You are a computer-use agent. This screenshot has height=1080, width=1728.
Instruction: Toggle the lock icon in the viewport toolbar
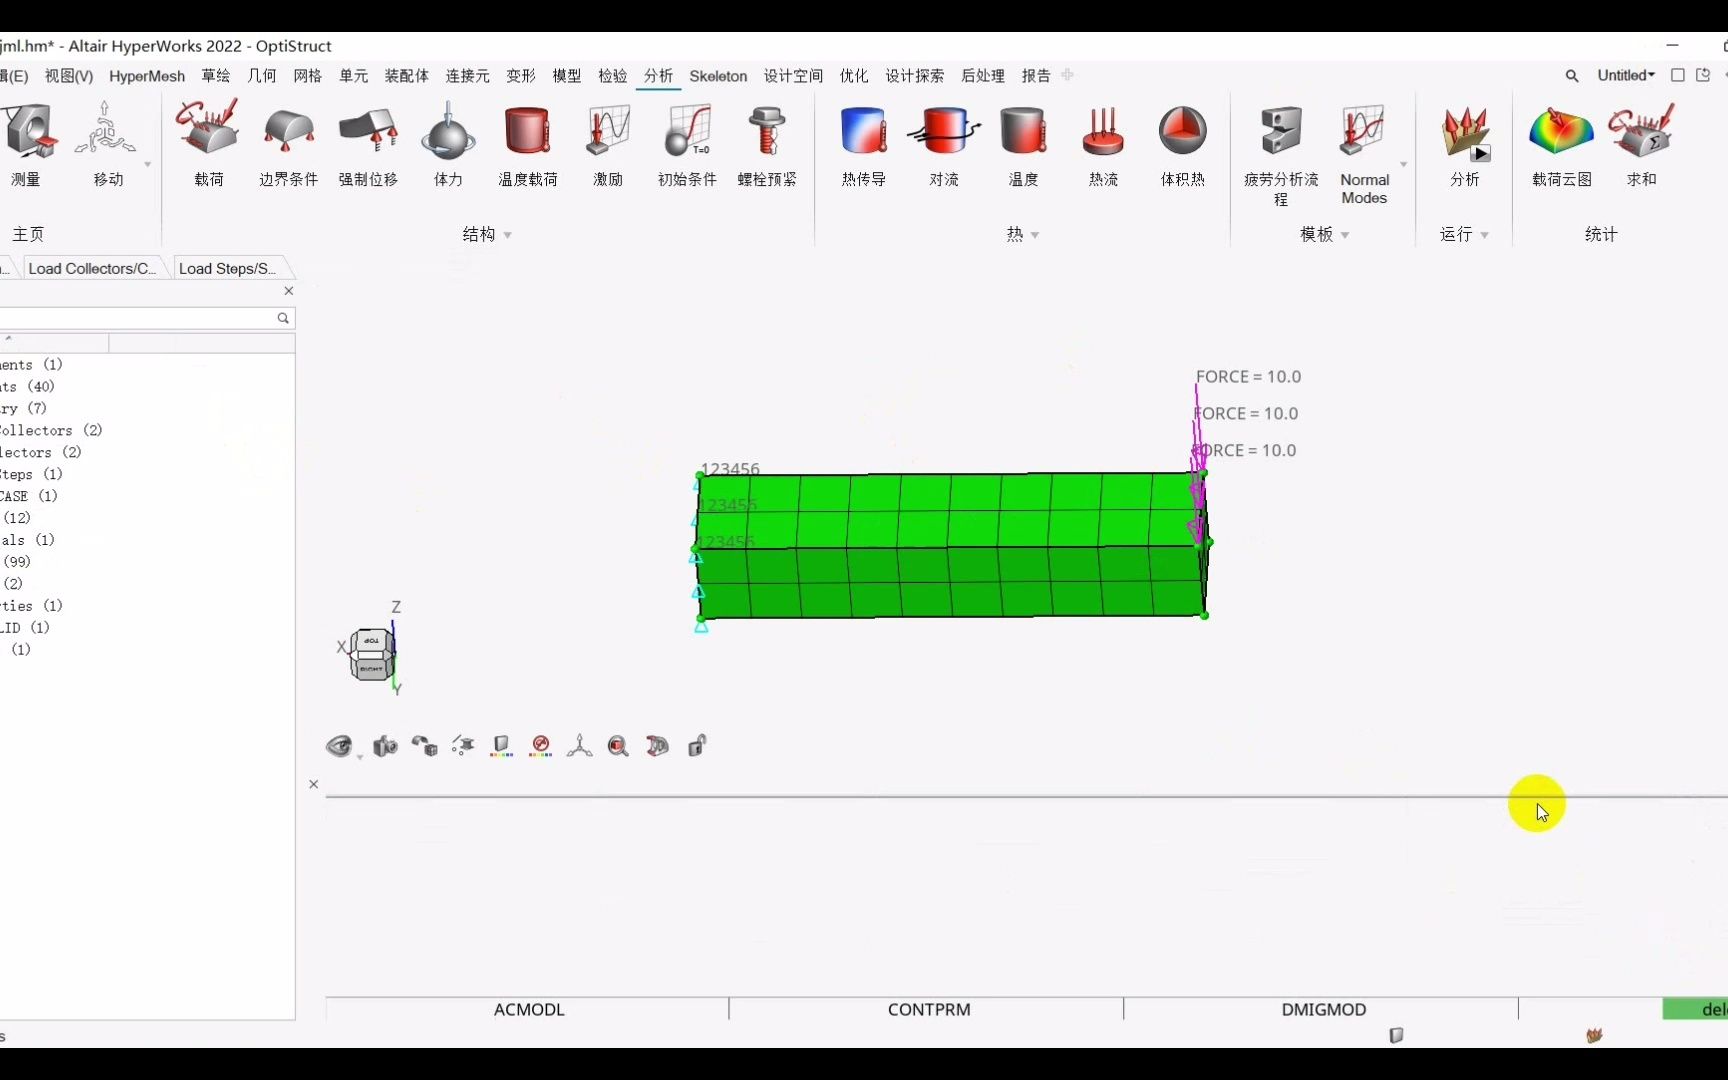coord(697,745)
